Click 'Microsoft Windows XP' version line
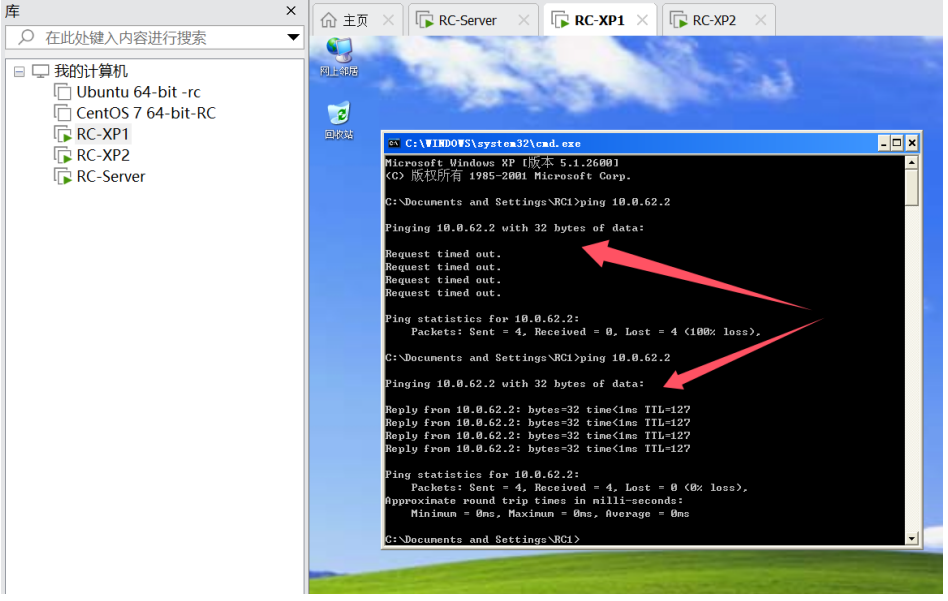 (x=502, y=163)
